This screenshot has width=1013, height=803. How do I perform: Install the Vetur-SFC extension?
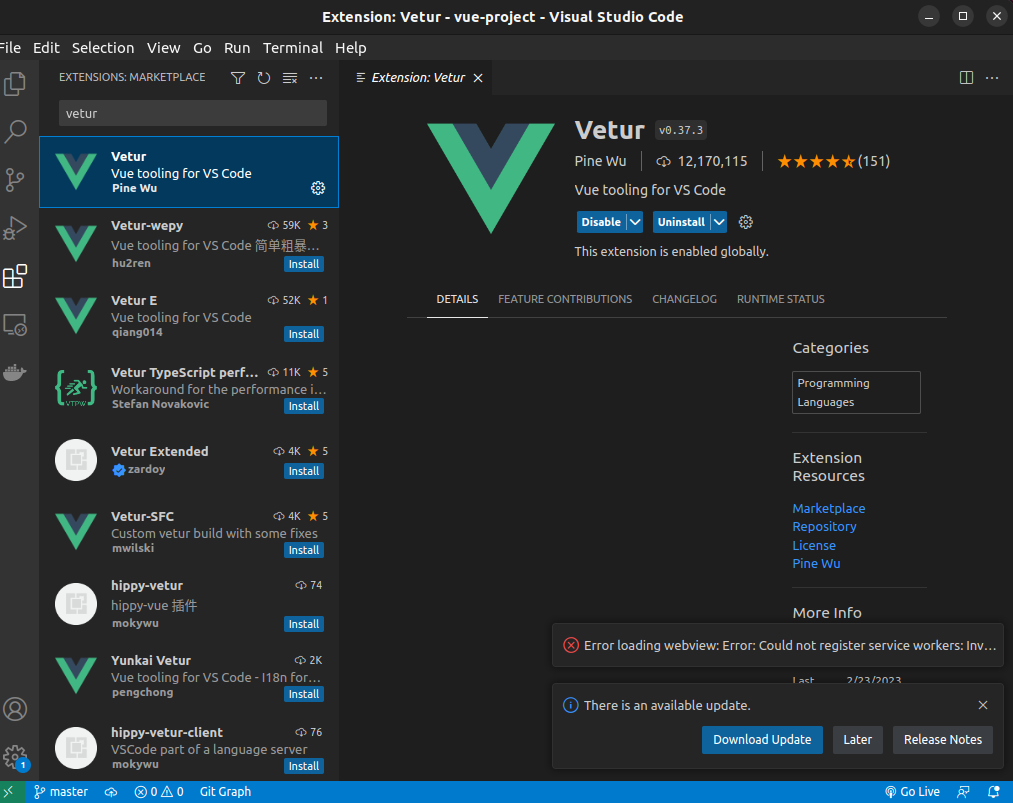pos(304,550)
